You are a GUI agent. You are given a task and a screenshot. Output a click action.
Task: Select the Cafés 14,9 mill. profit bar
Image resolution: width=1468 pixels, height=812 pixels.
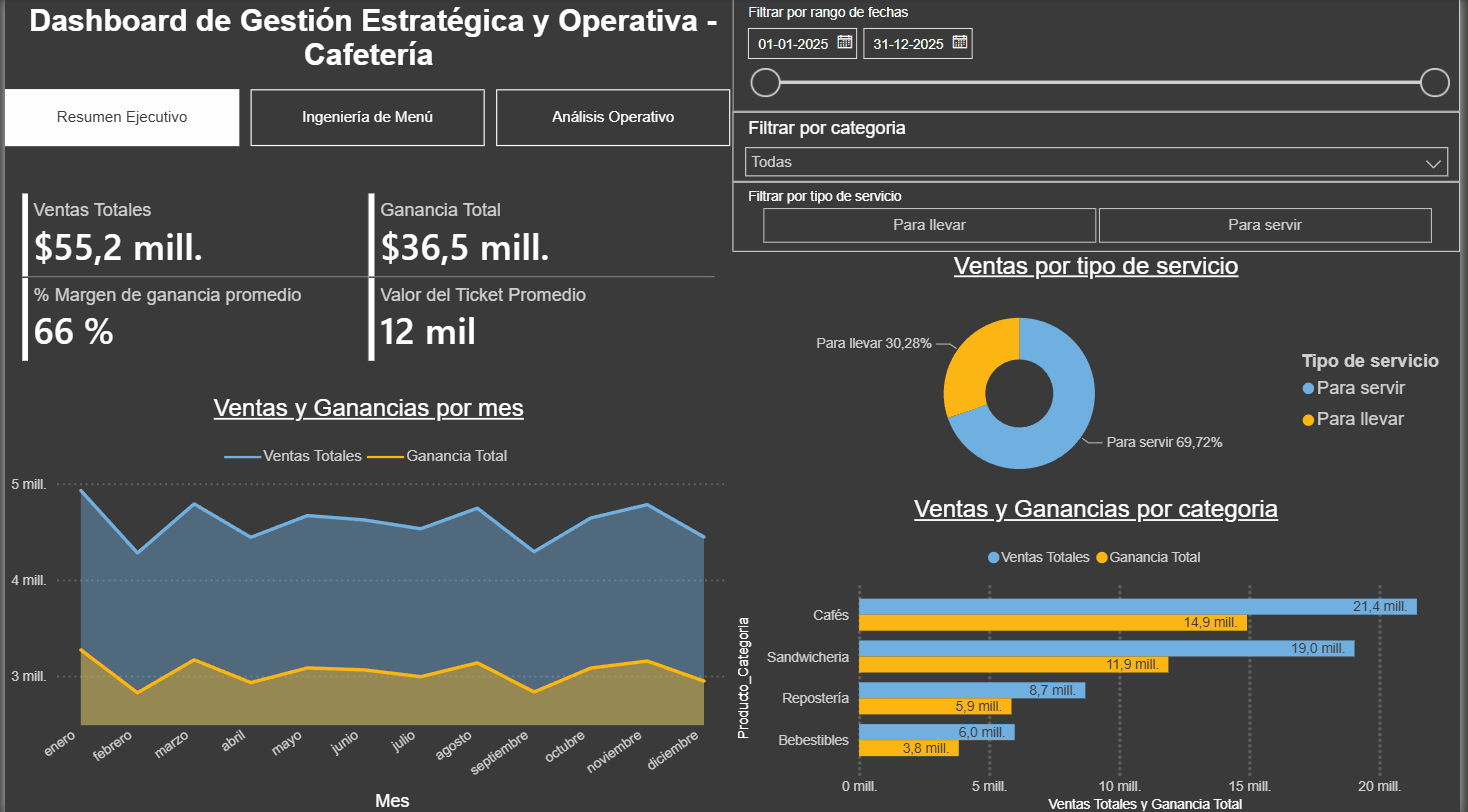tap(1053, 623)
